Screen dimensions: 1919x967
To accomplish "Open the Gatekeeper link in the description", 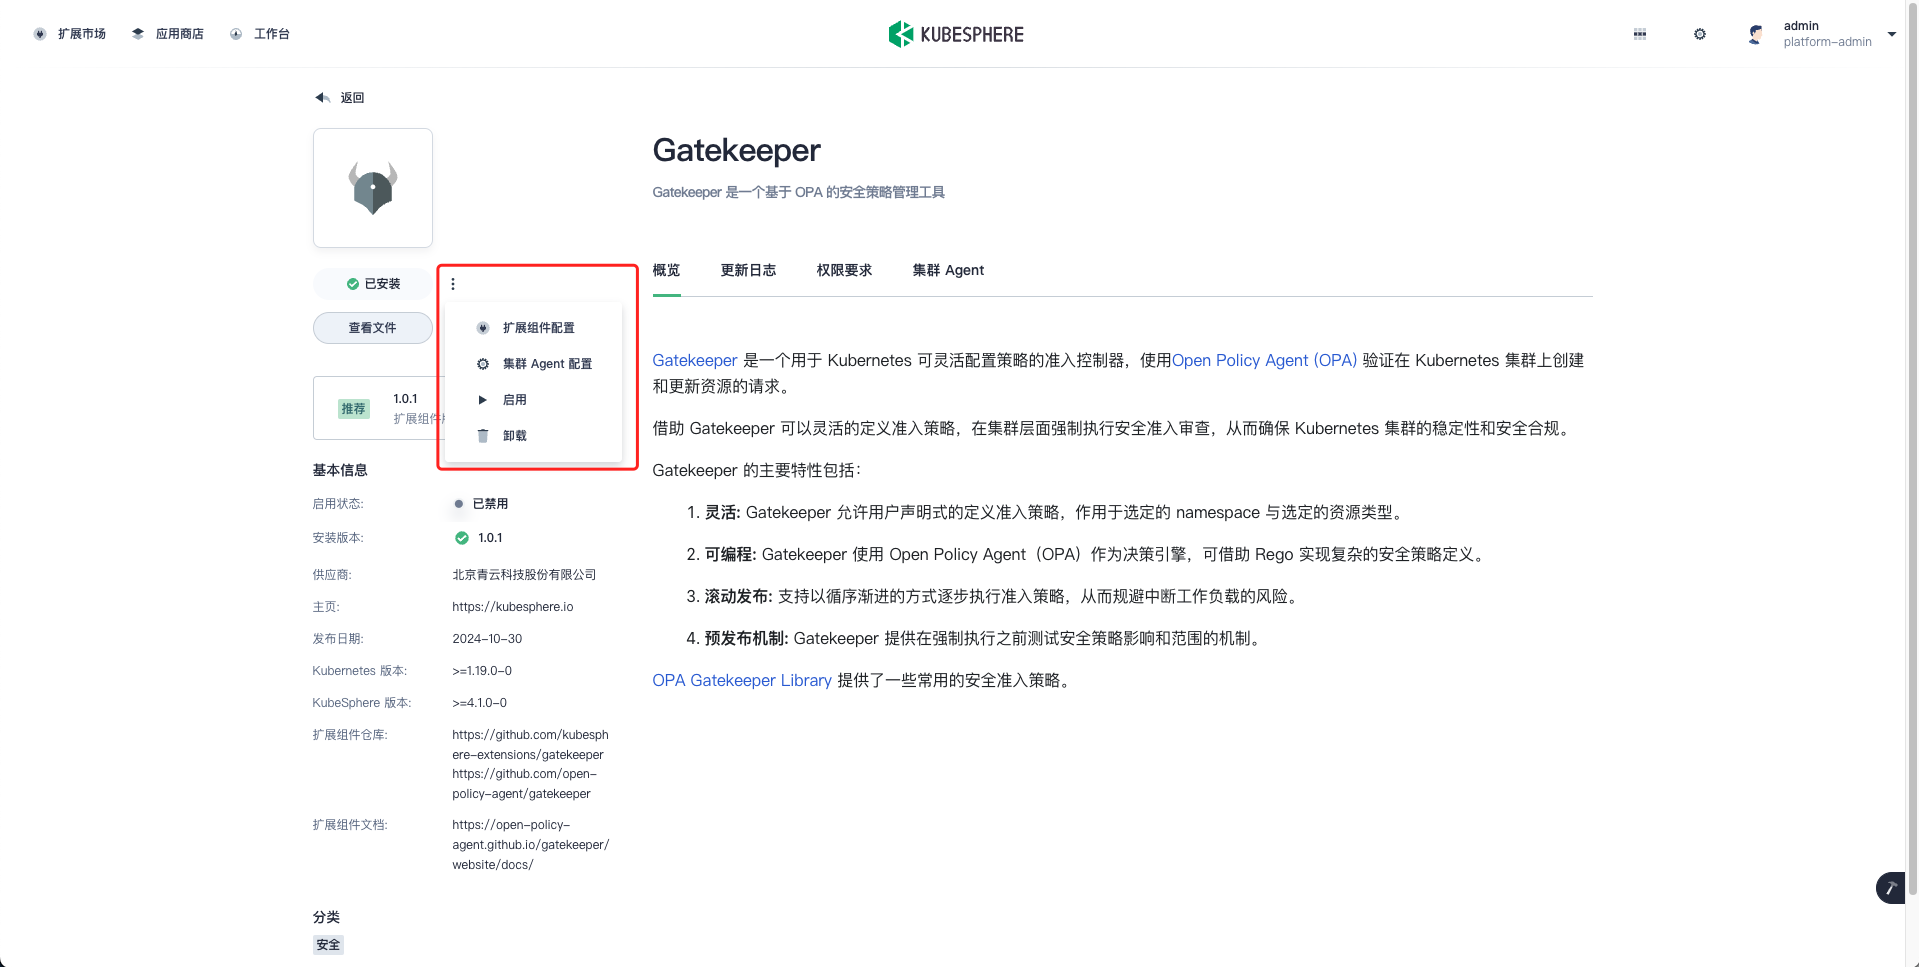I will pos(695,360).
